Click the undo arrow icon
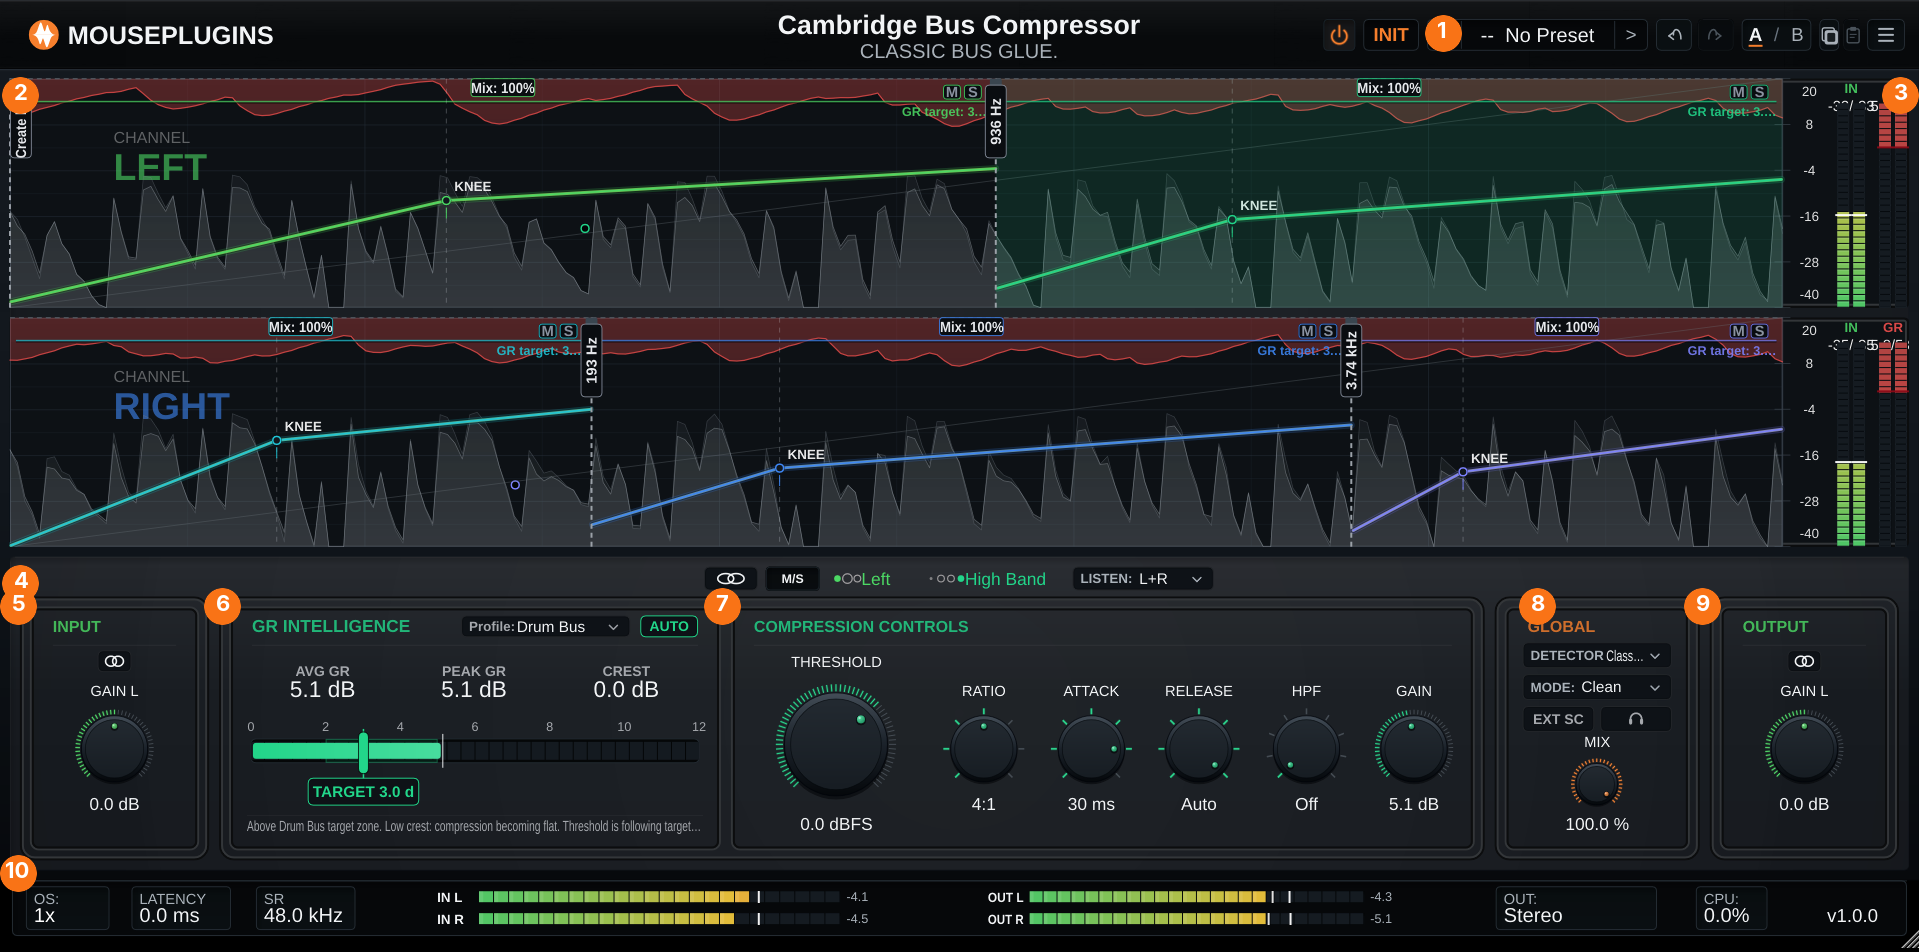Image resolution: width=1919 pixels, height=952 pixels. (1675, 35)
